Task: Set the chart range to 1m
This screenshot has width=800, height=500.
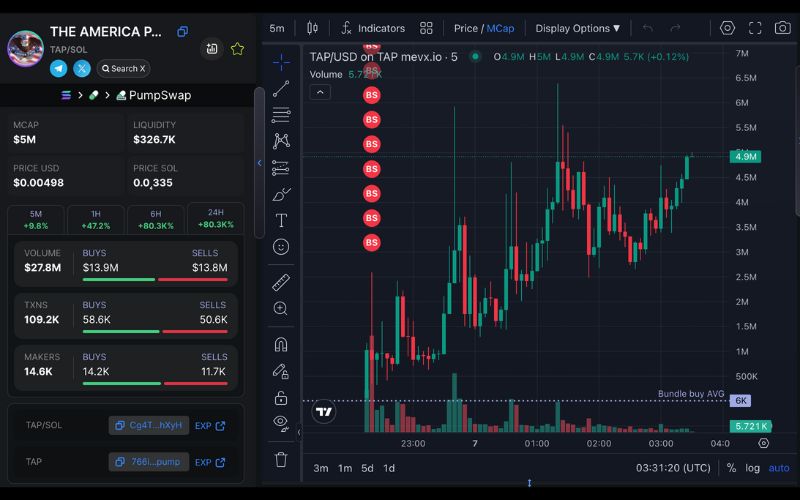Action: point(345,468)
